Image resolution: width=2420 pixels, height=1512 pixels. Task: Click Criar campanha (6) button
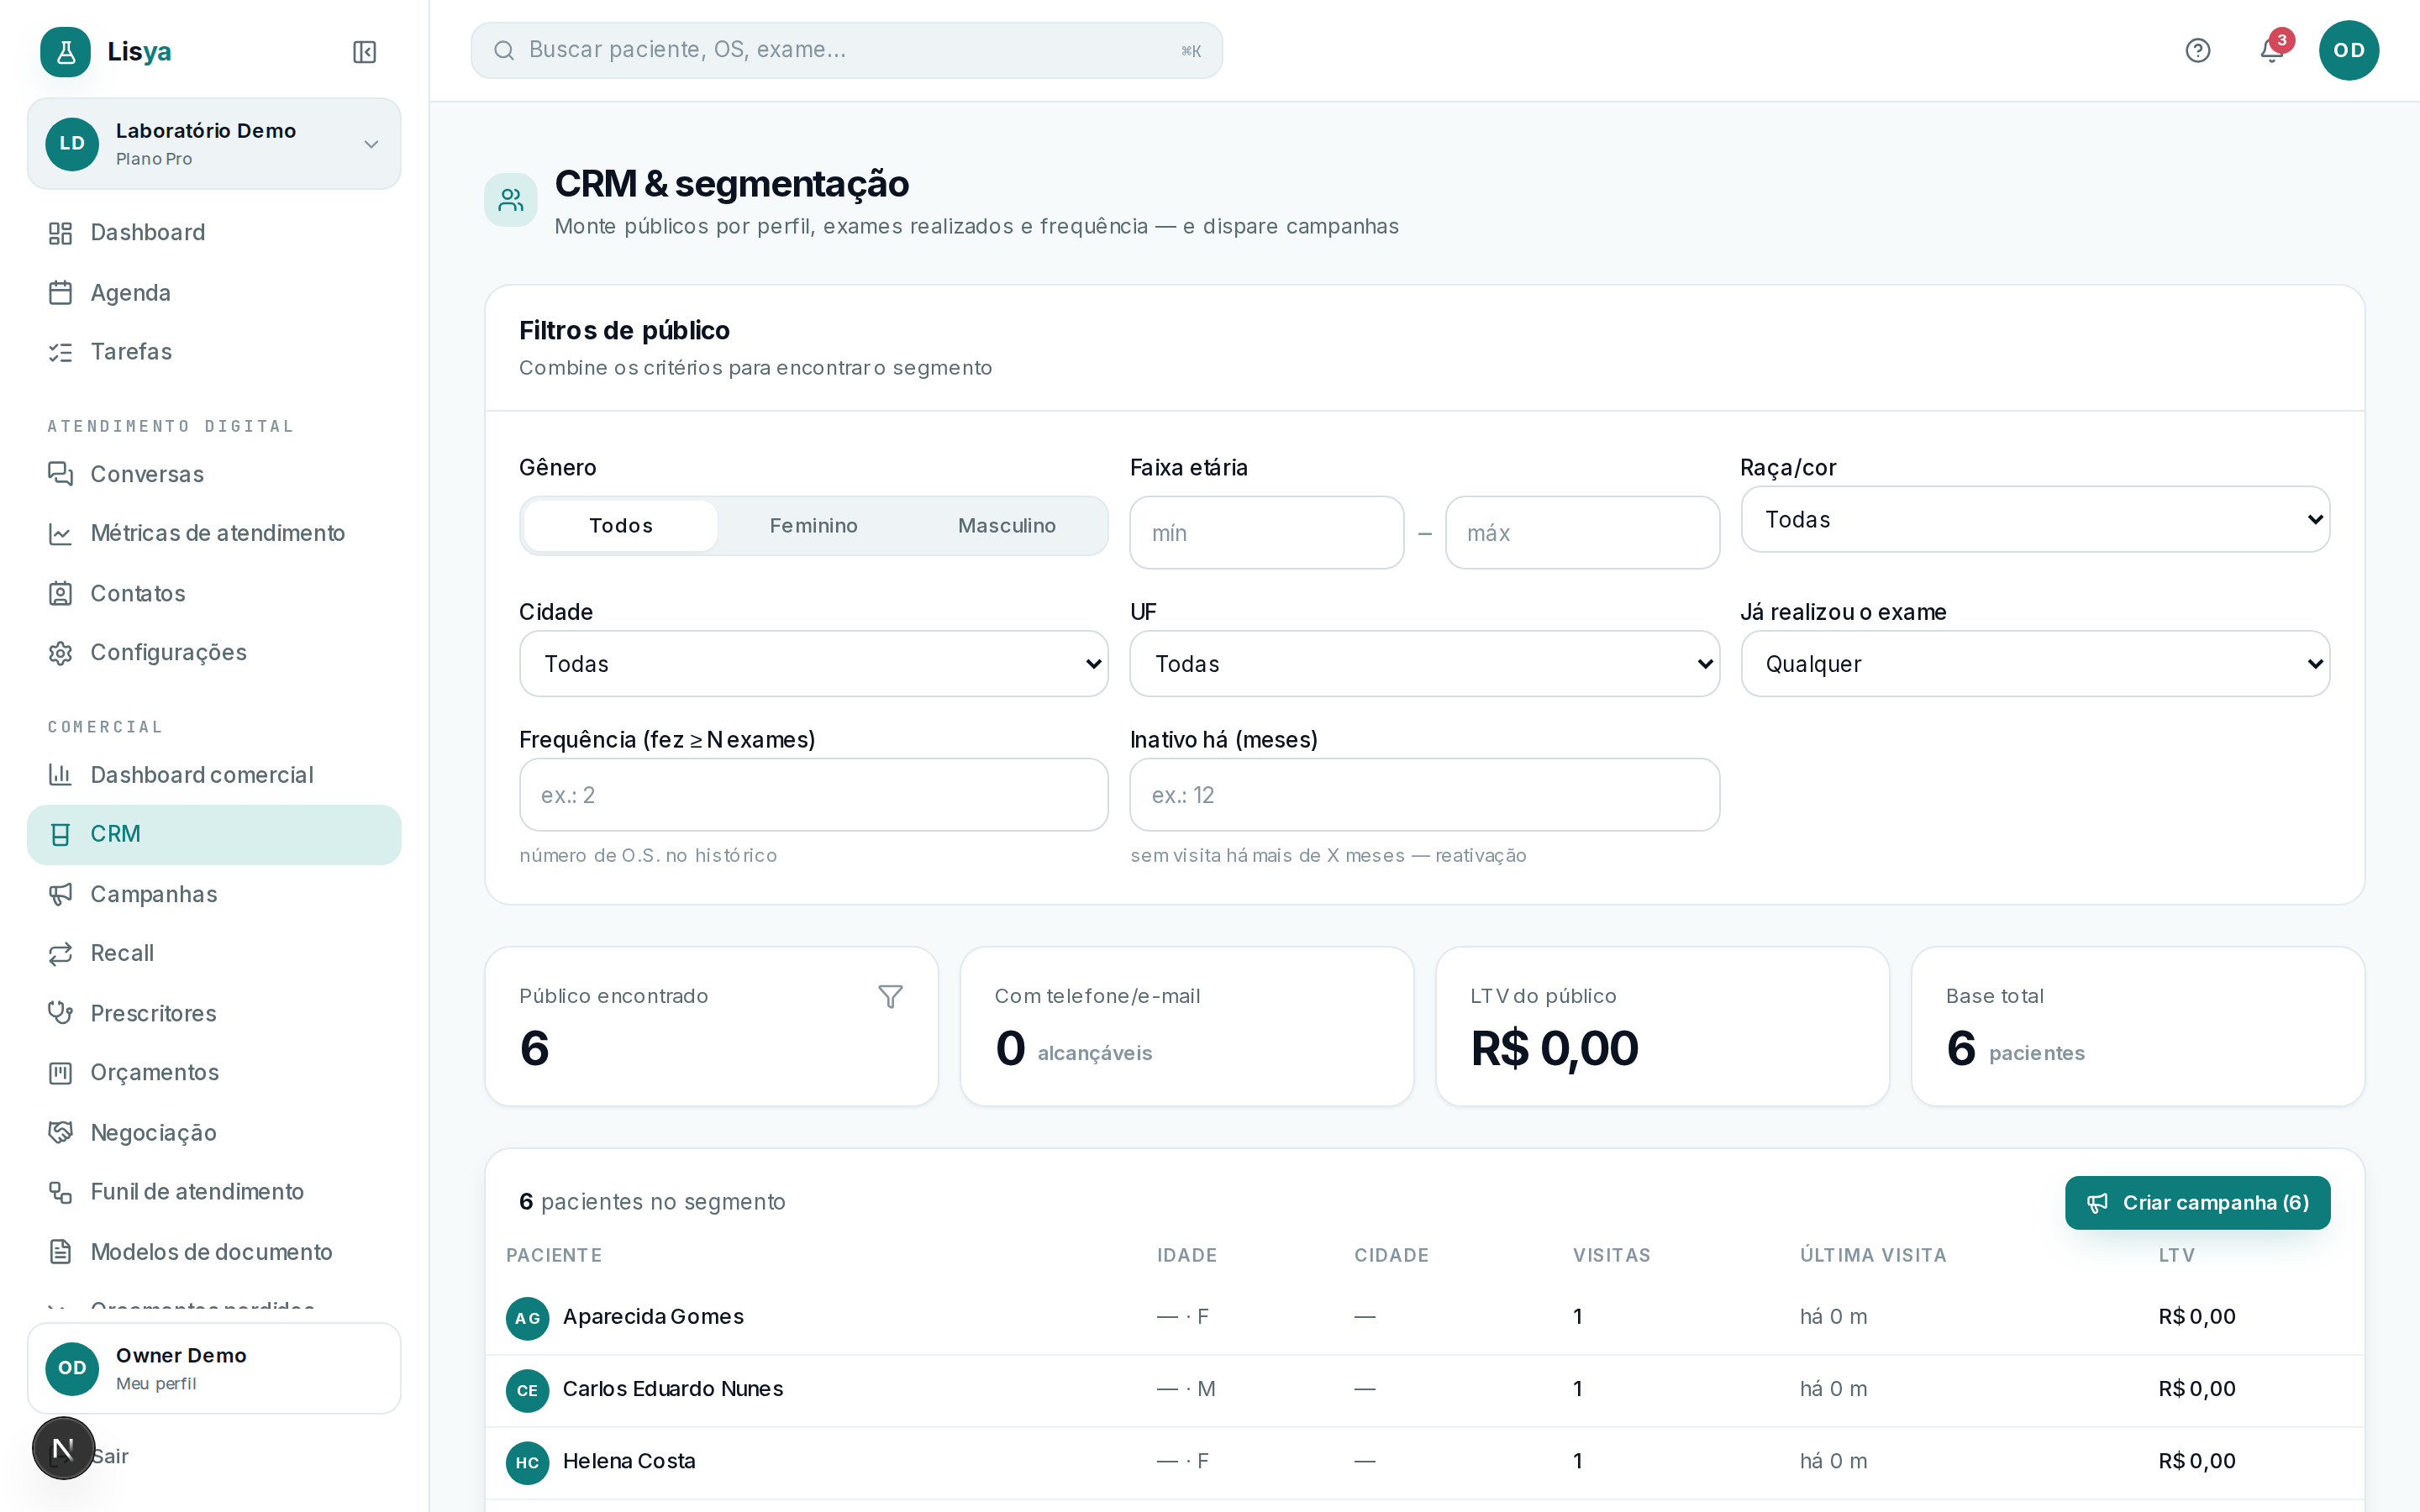(2197, 1202)
